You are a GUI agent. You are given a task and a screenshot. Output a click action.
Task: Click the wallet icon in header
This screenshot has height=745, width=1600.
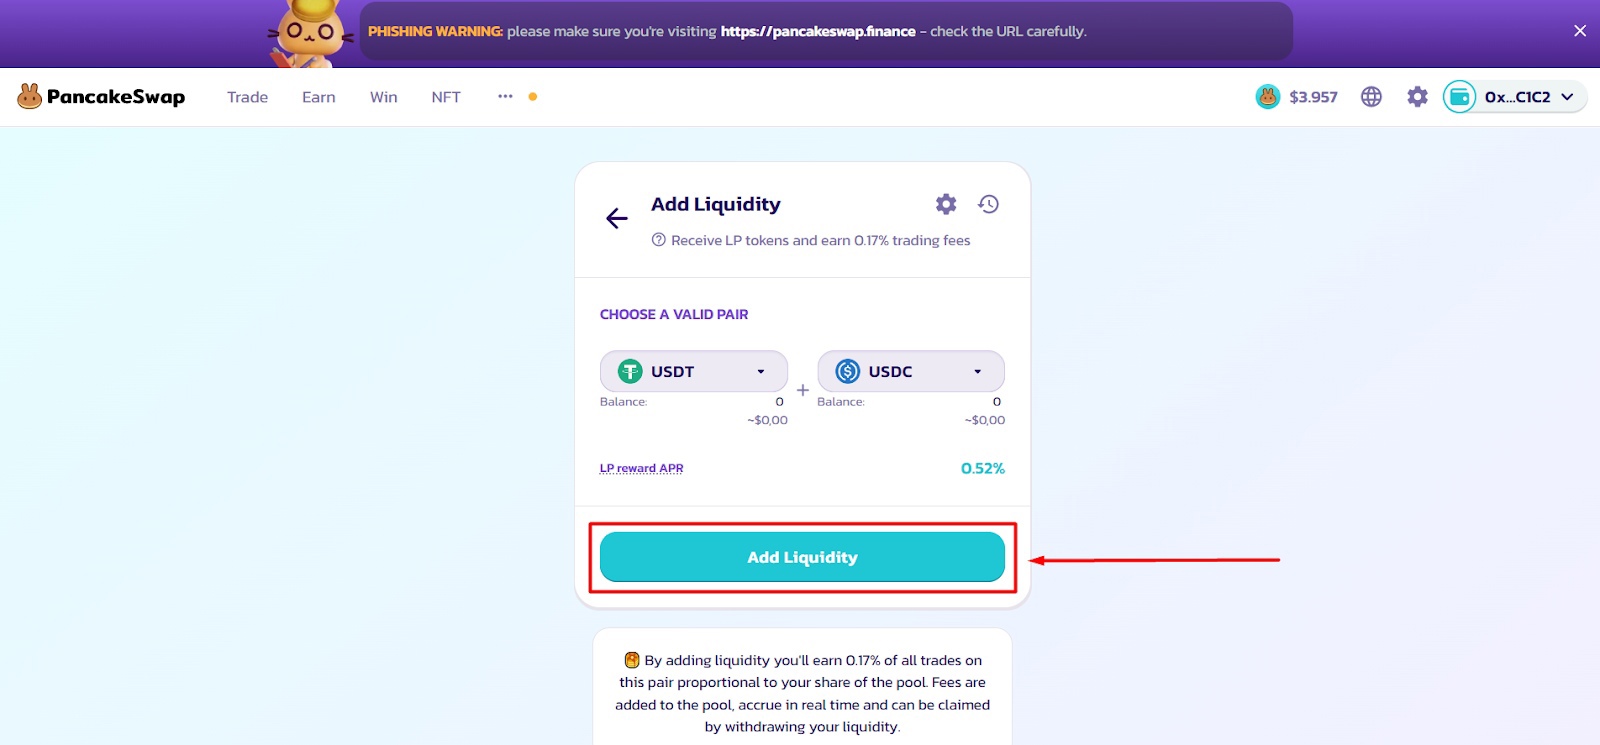click(1459, 97)
